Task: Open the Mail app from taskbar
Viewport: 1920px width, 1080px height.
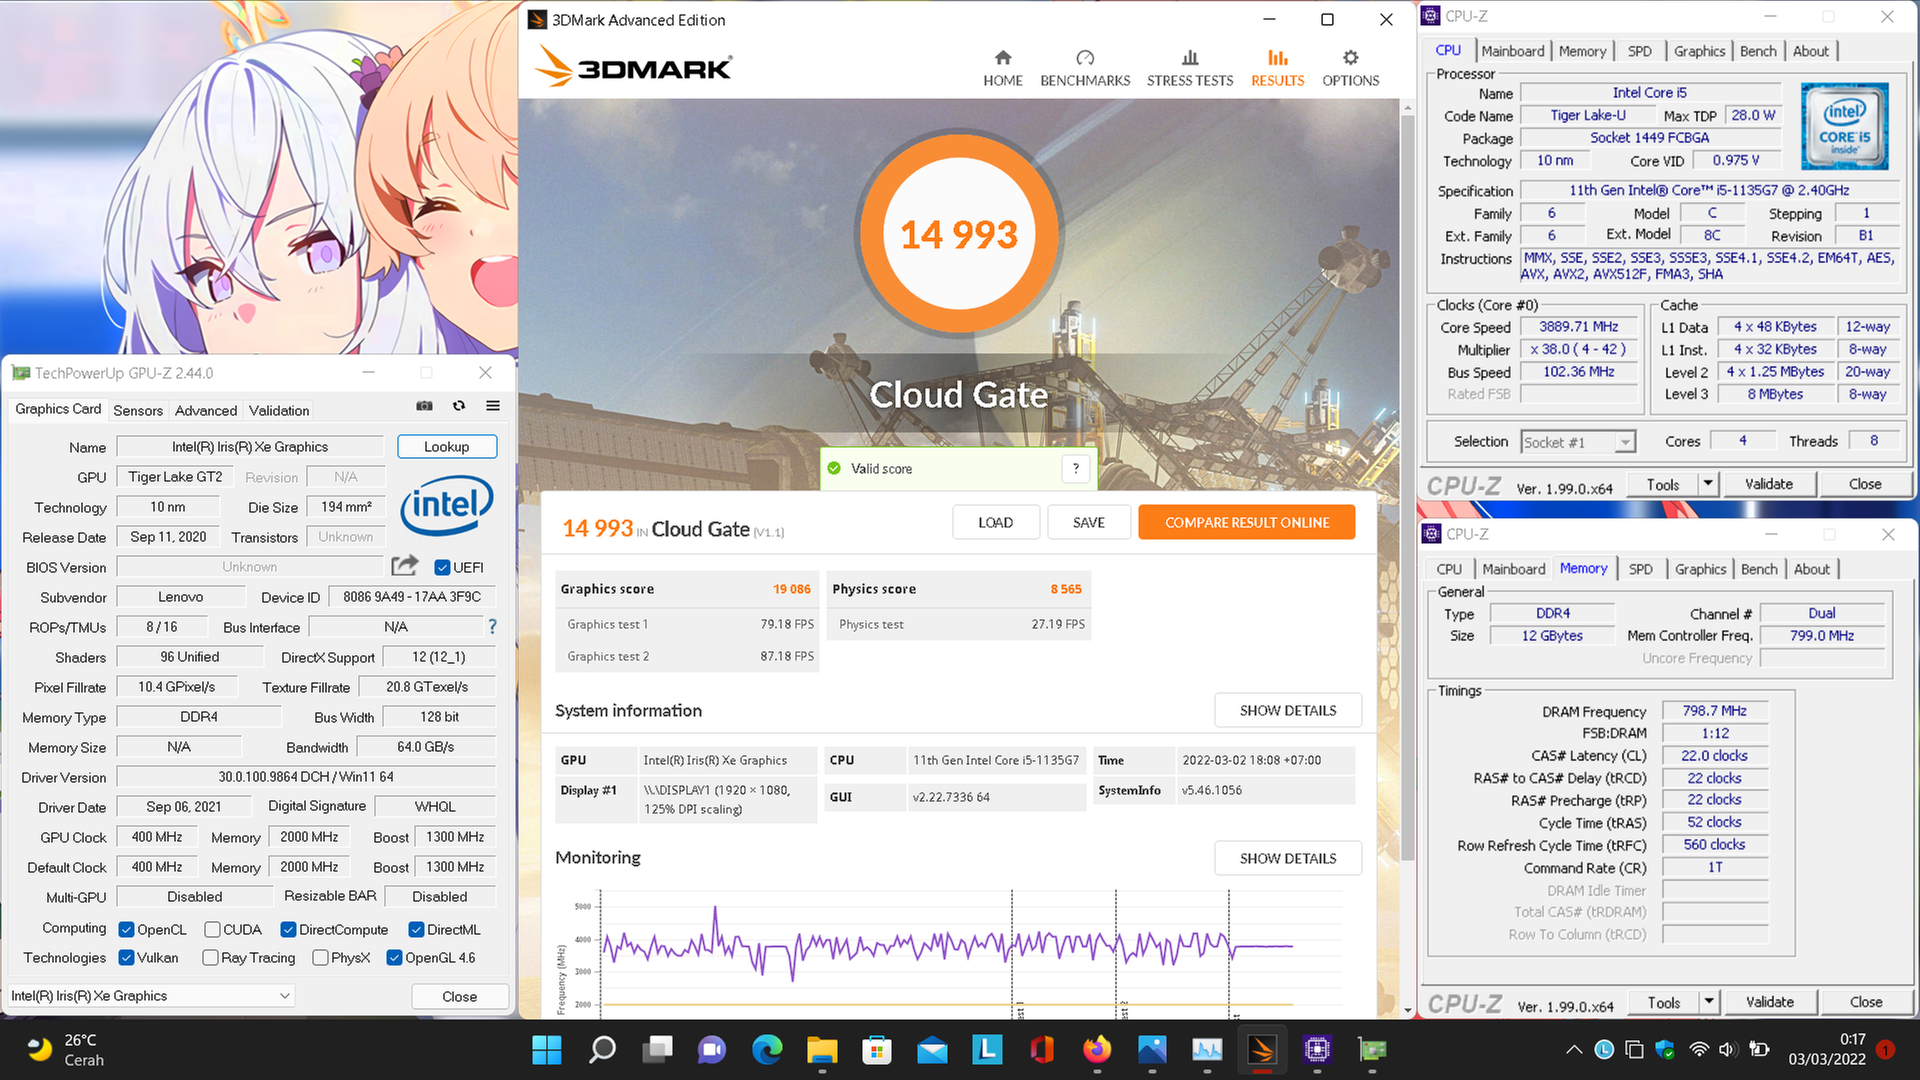Action: coord(932,1049)
